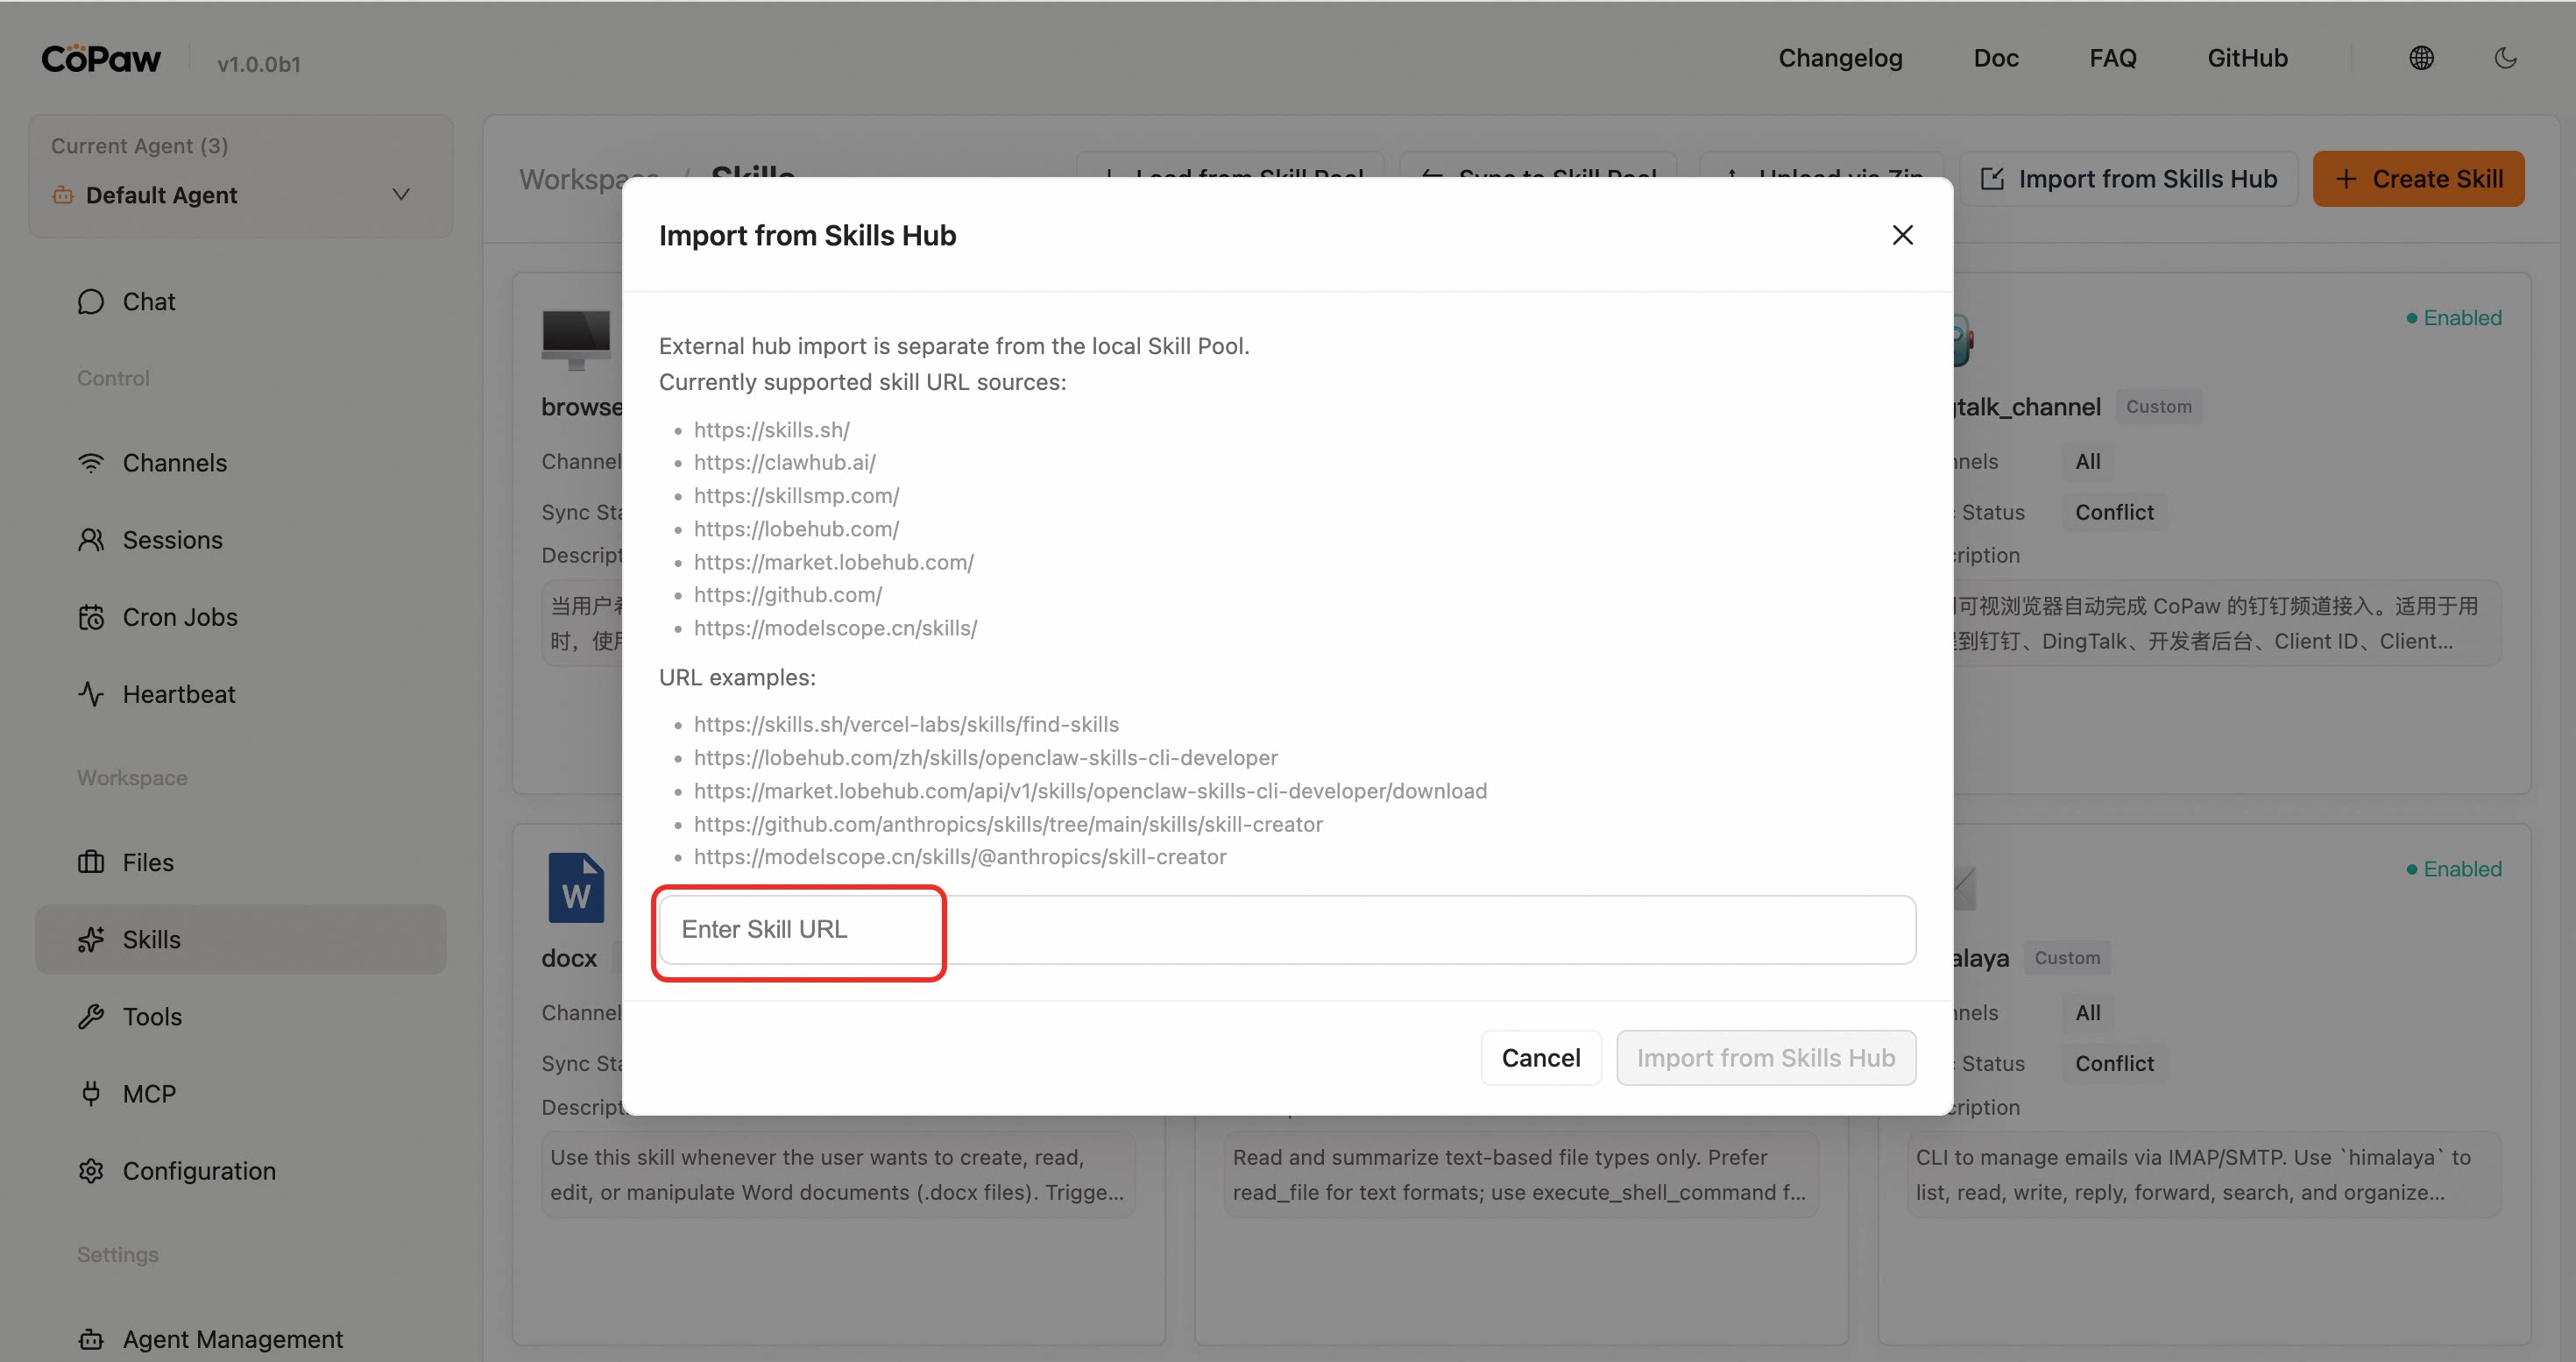Open Files workspace section
2576x1362 pixels.
147,862
